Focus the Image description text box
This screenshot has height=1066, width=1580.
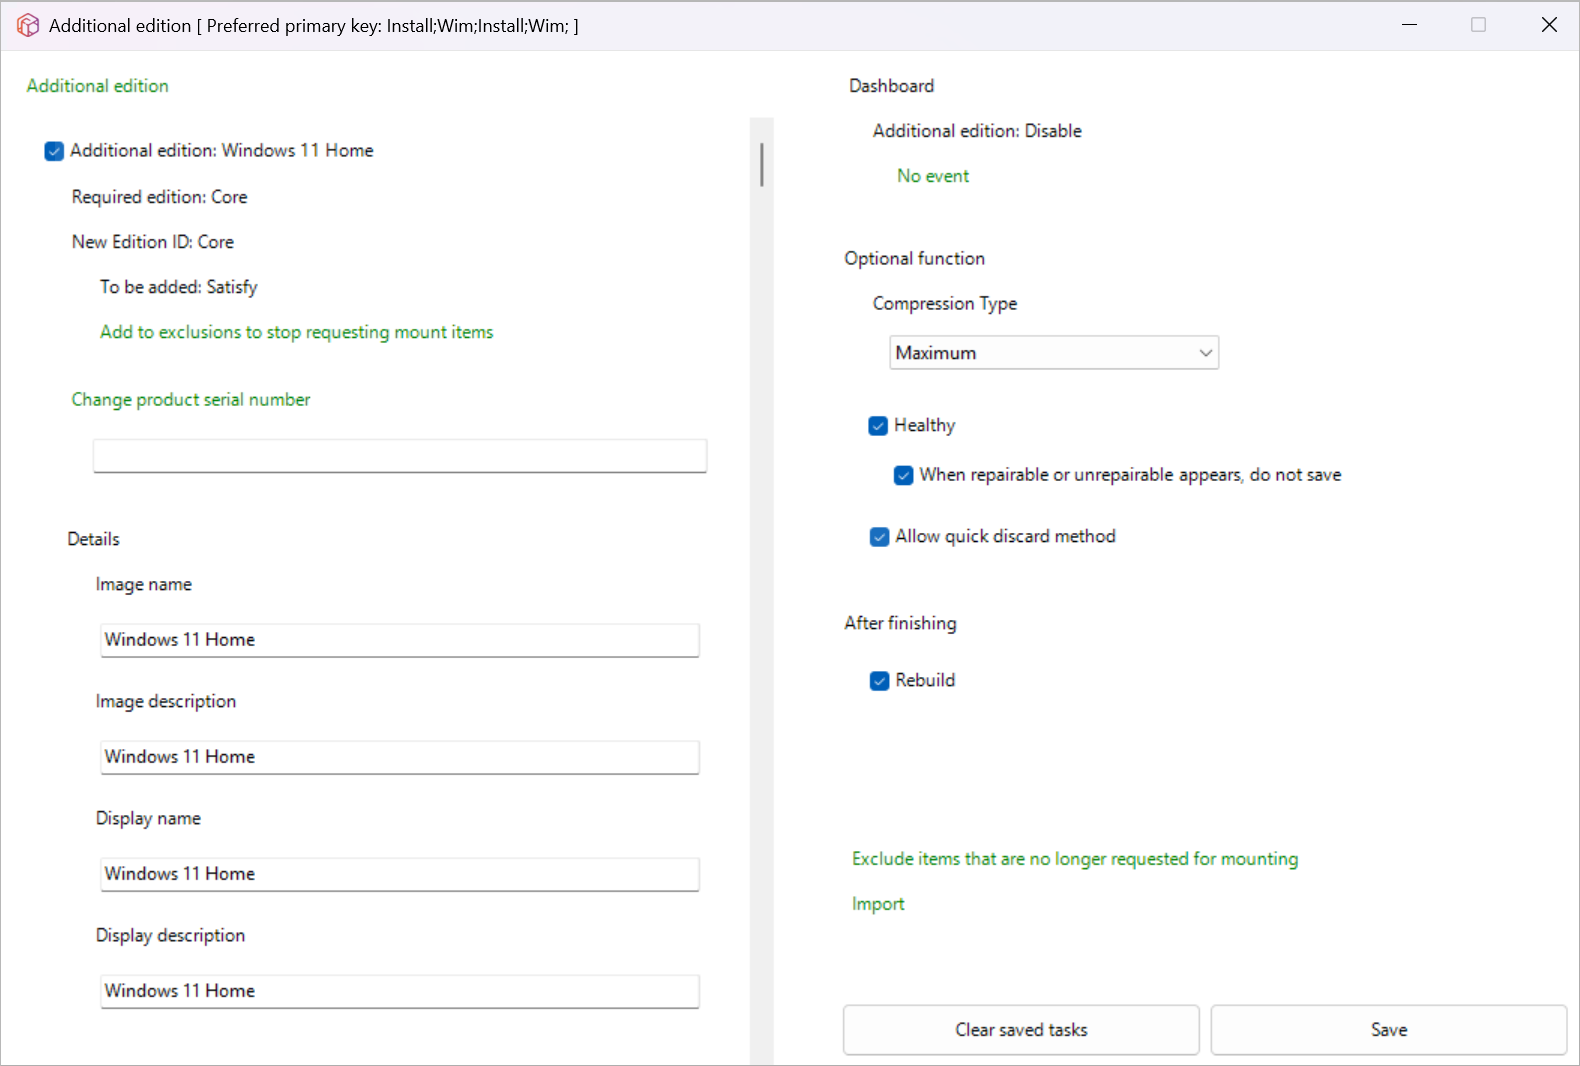pyautogui.click(x=400, y=757)
